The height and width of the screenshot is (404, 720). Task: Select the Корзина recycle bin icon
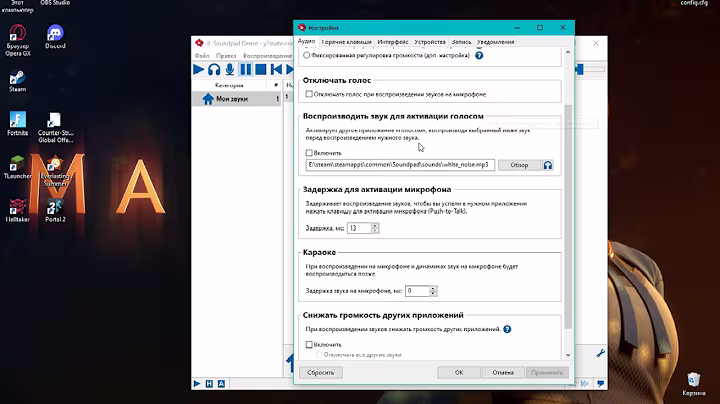pyautogui.click(x=693, y=384)
